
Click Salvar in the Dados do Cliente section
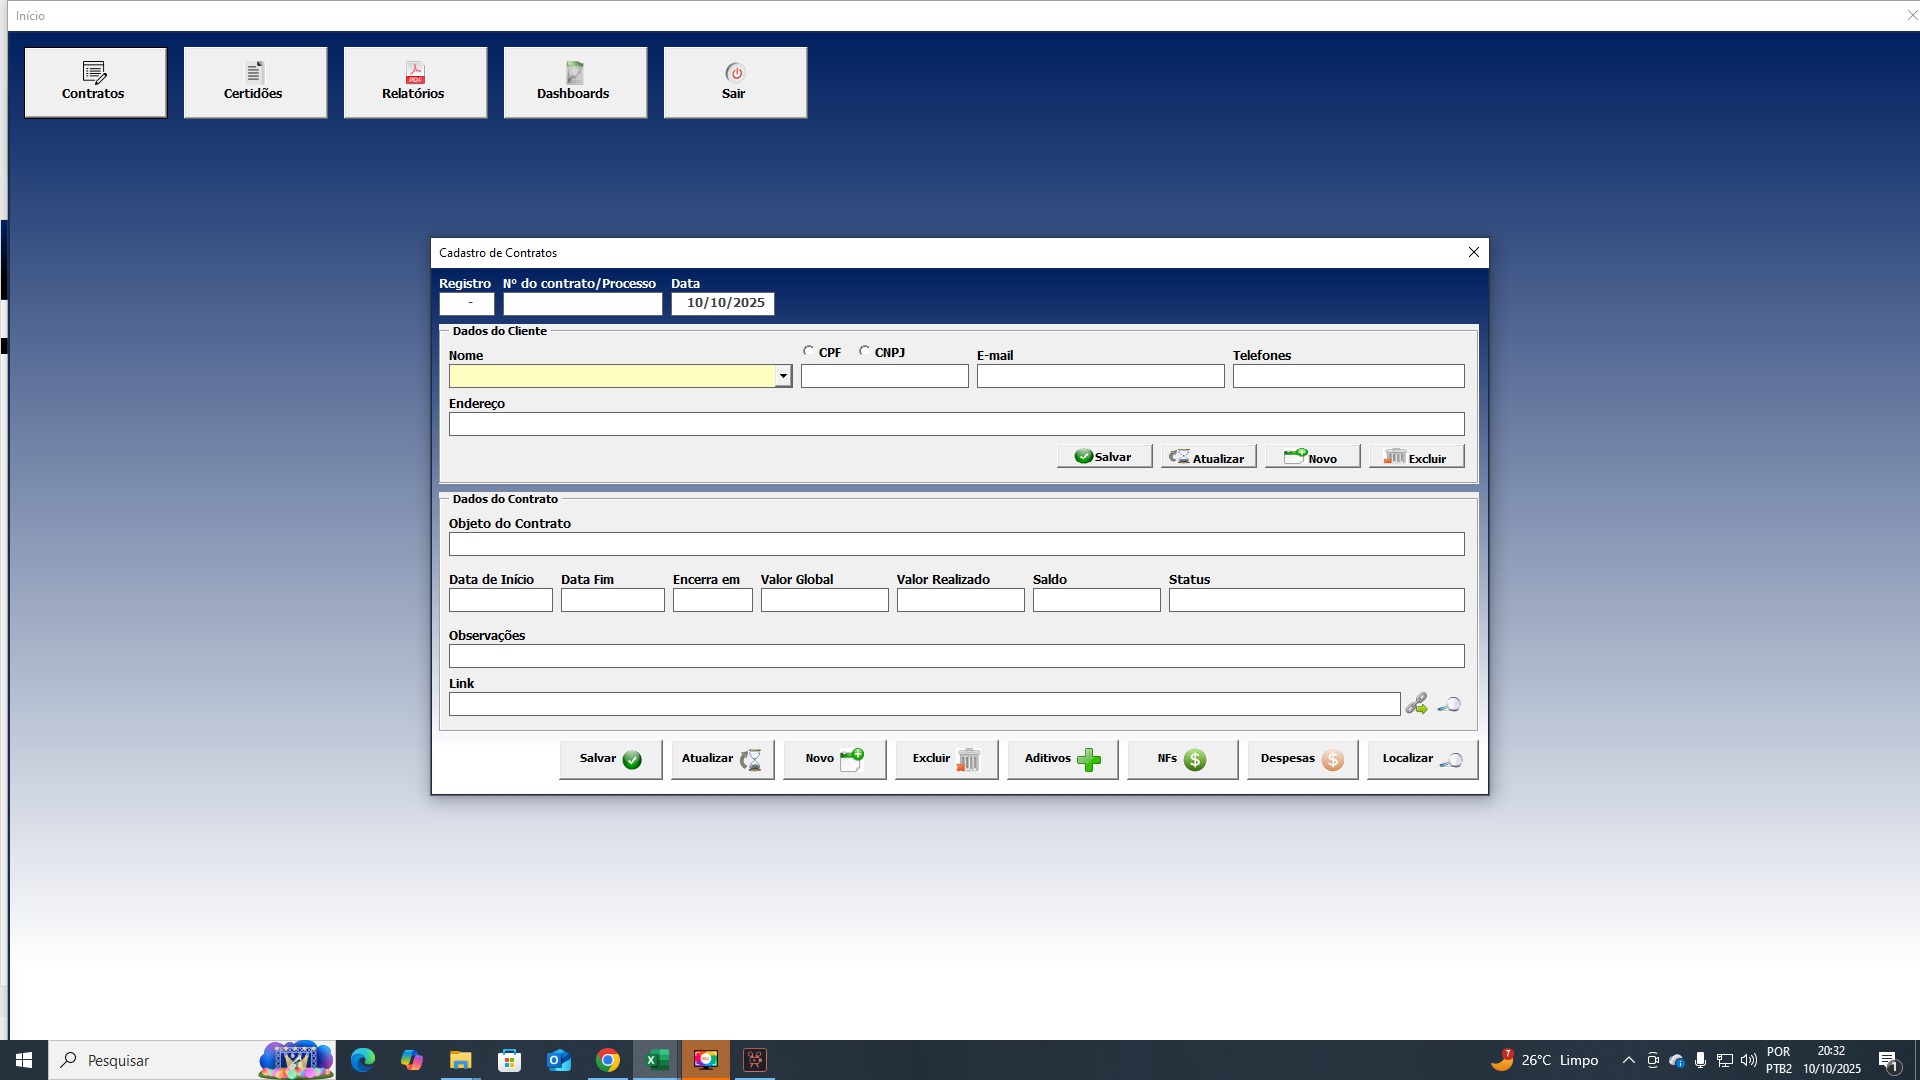1104,456
